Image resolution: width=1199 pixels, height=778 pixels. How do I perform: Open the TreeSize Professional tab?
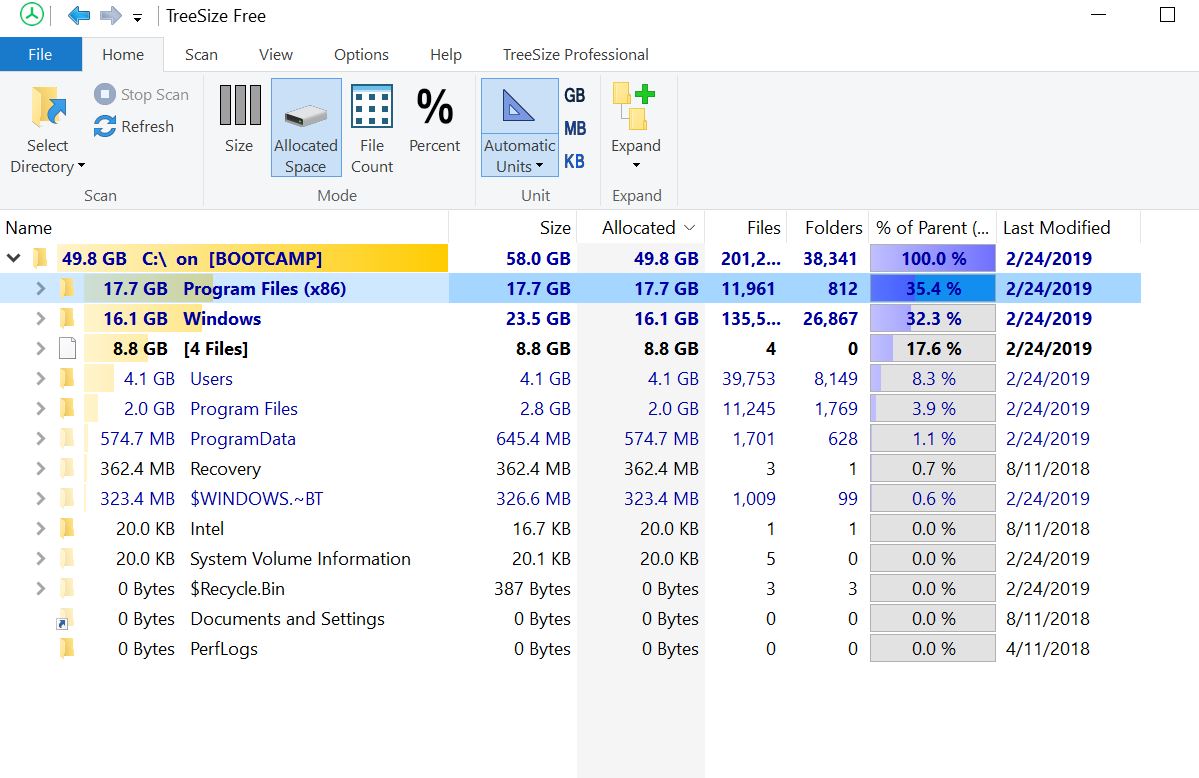[576, 54]
